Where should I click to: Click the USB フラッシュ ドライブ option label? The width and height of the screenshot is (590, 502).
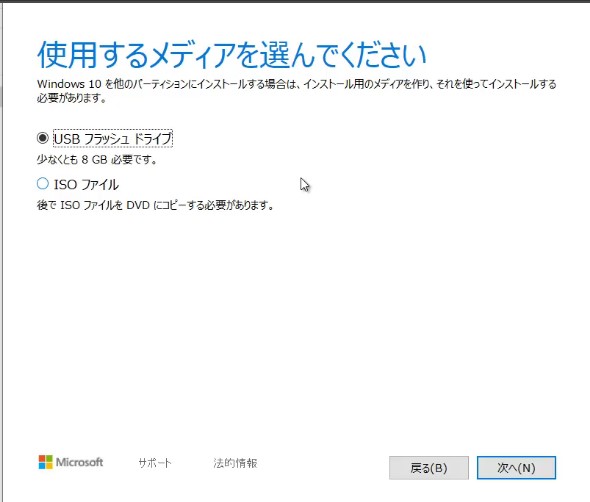point(113,138)
